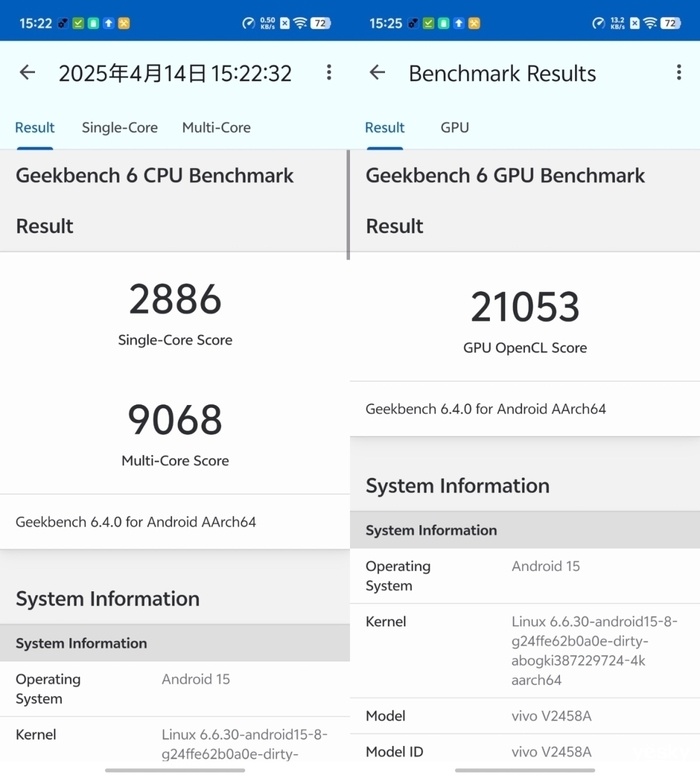Open the GPU tab
Viewport: 700px width, 778px height.
point(454,128)
